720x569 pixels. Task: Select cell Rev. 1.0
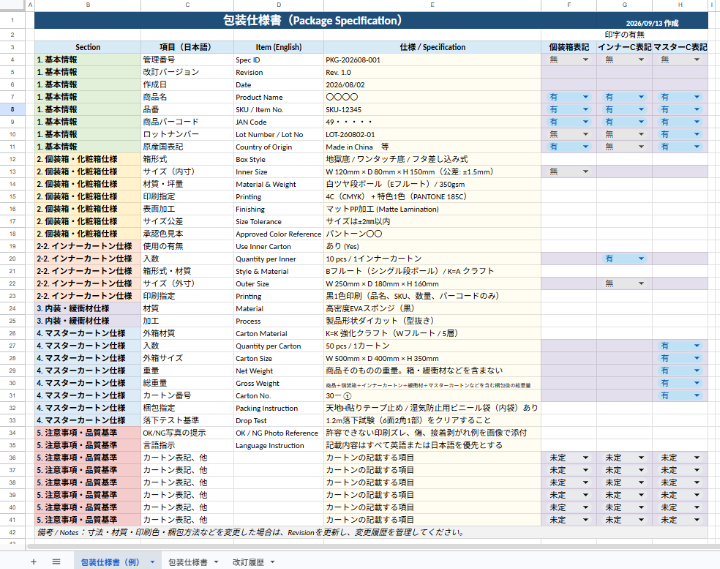432,72
